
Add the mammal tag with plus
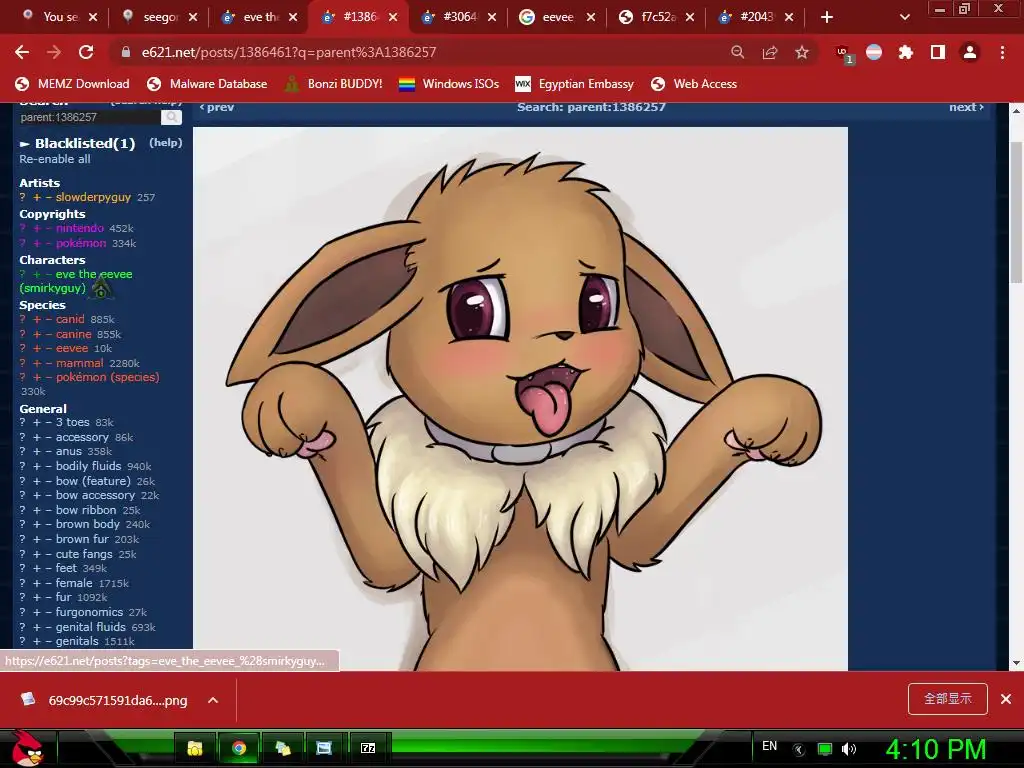(x=37, y=363)
